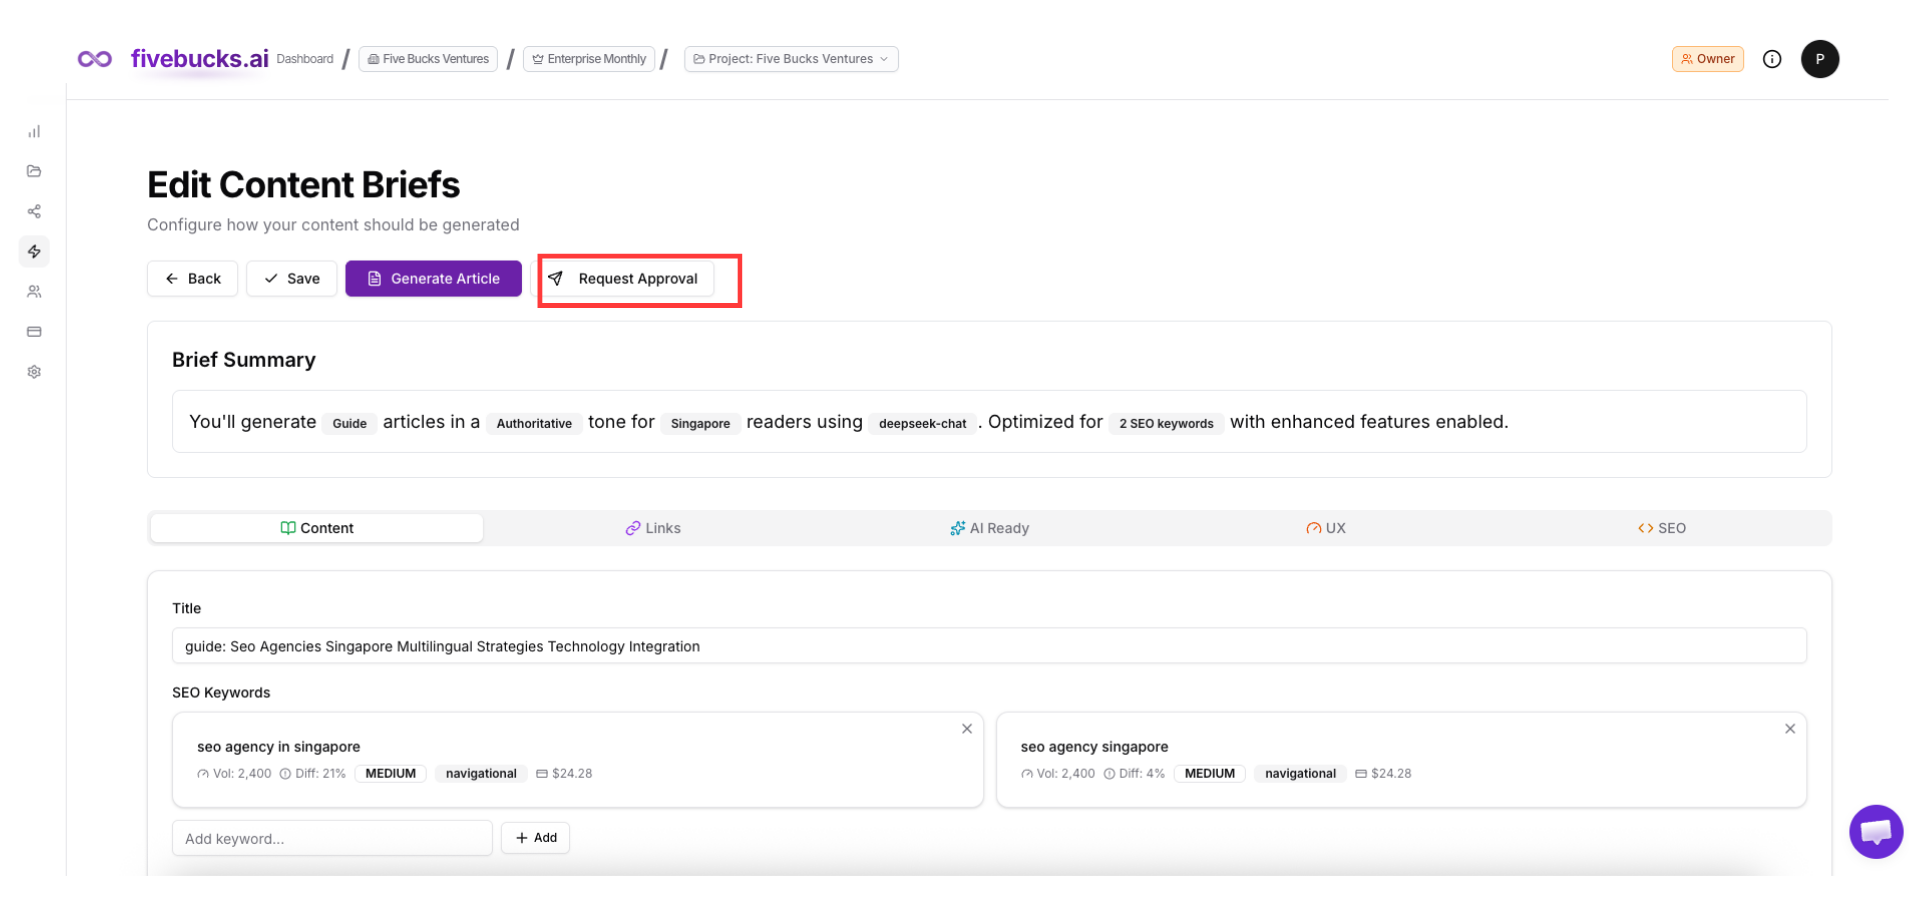The height and width of the screenshot is (900, 1920).
Task: Select the projects folder icon in sidebar
Action: (x=34, y=171)
